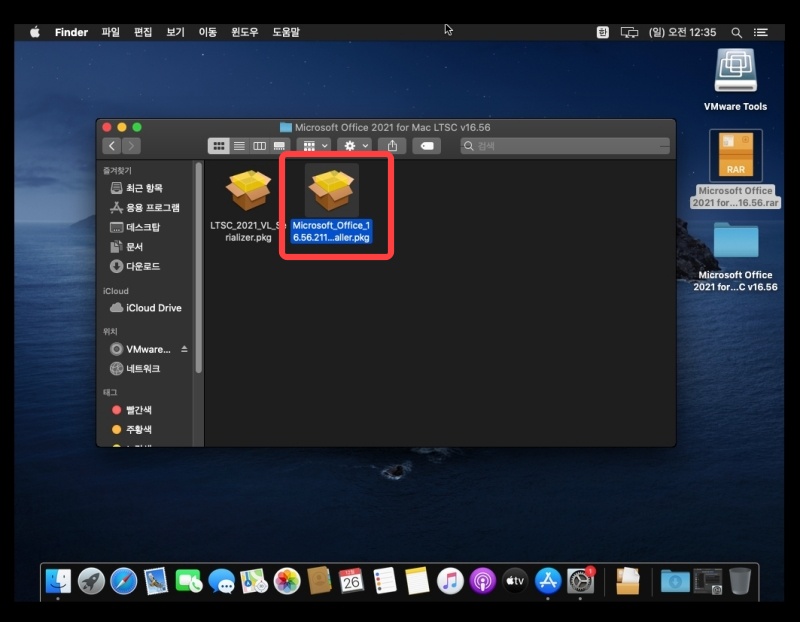
Task: Click the Share button in Finder toolbar
Action: click(x=392, y=146)
